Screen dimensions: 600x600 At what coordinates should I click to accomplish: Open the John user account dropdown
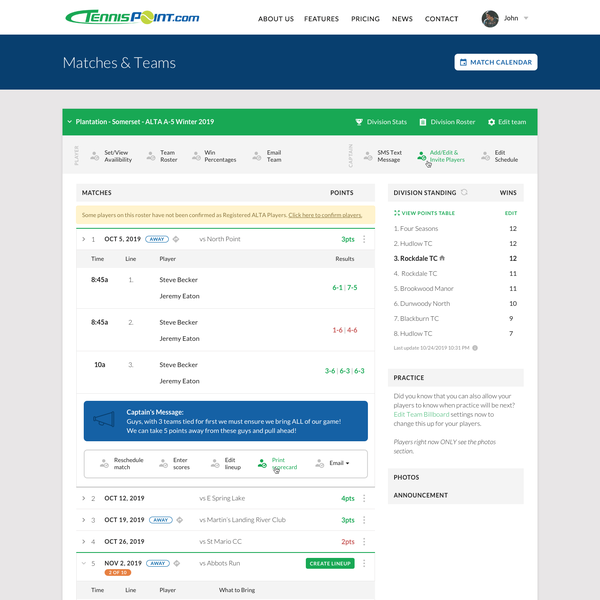click(x=505, y=18)
